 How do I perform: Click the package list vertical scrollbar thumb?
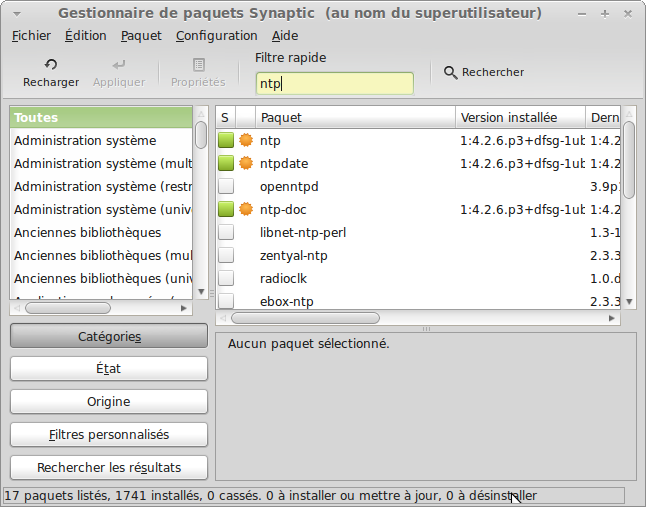629,160
